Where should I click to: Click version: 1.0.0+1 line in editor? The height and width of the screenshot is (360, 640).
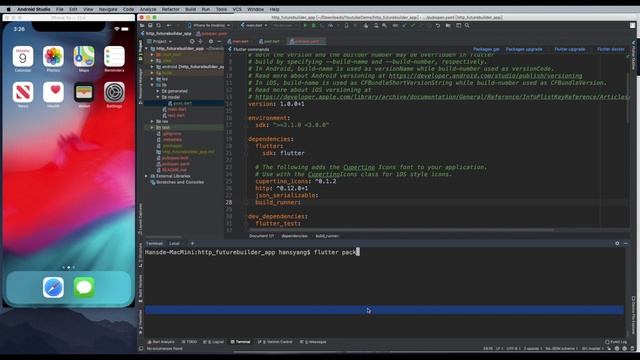pyautogui.click(x=276, y=104)
